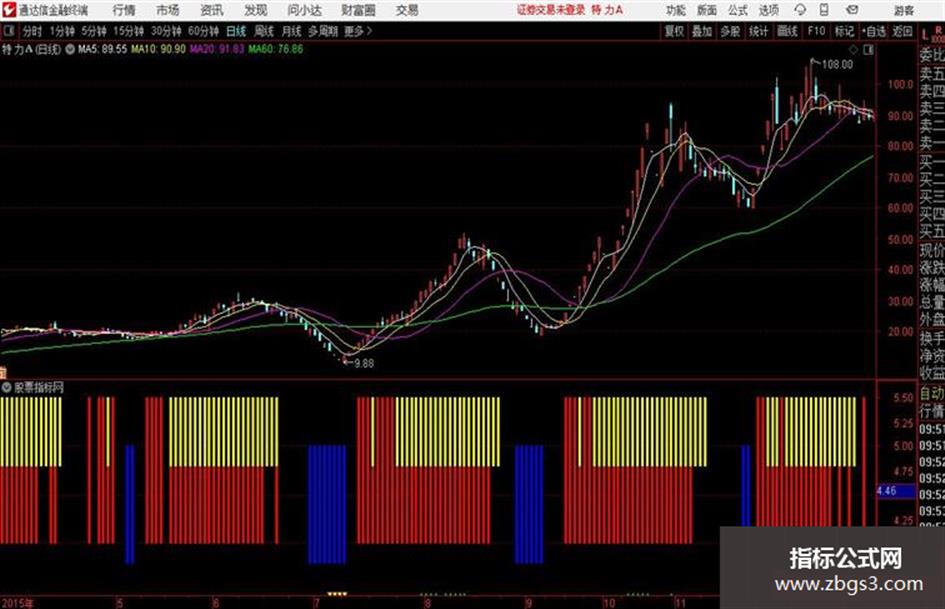Click the 统计 toolbar button
The width and height of the screenshot is (945, 609).
tap(759, 31)
